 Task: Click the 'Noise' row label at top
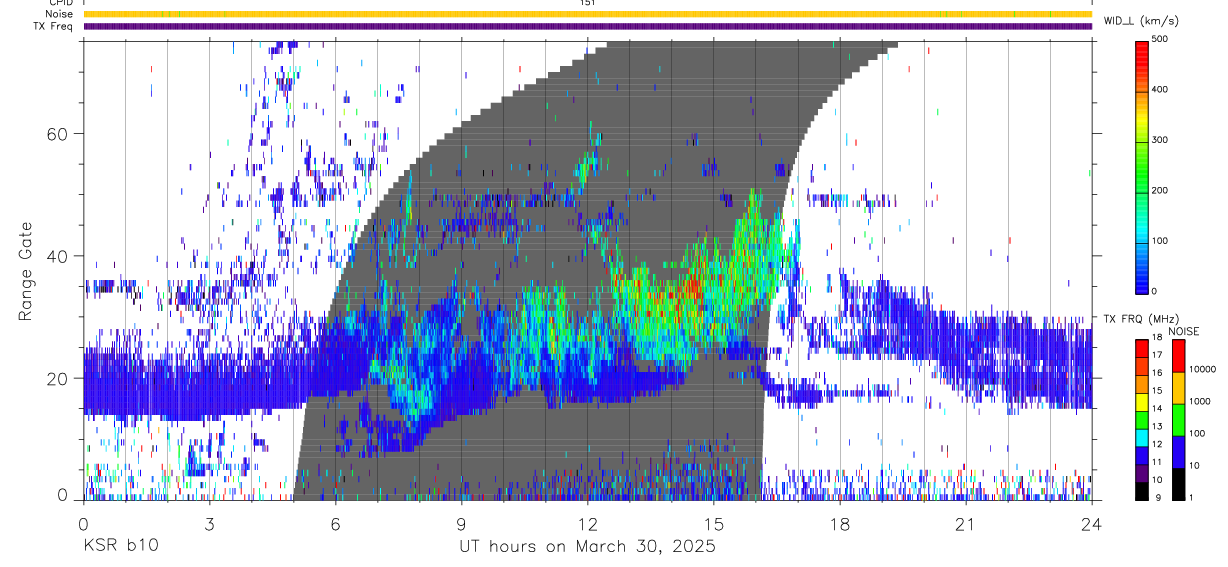tap(60, 14)
